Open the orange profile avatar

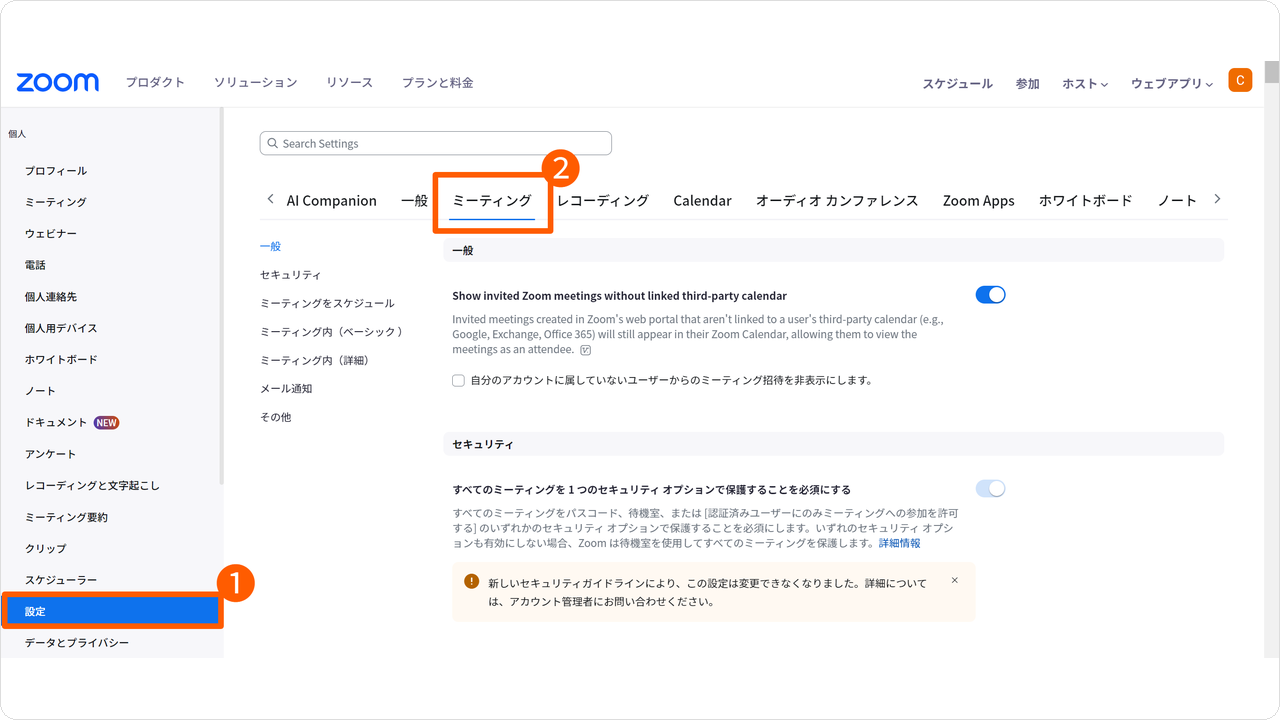[1240, 81]
